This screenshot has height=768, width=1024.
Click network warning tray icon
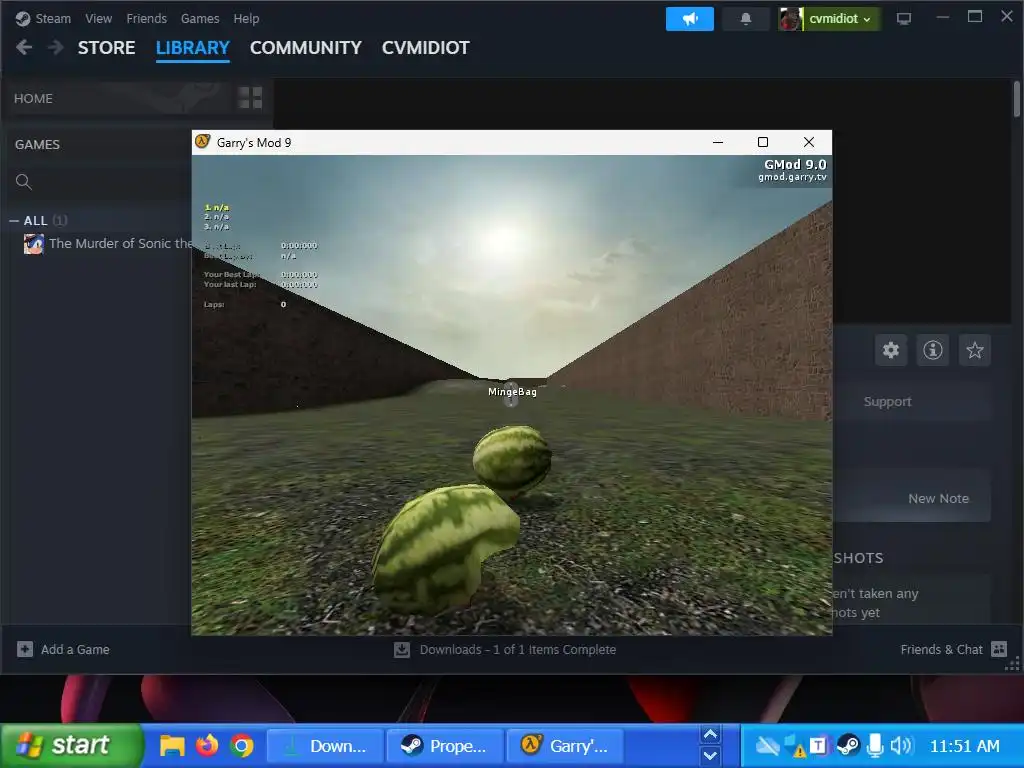coord(795,746)
